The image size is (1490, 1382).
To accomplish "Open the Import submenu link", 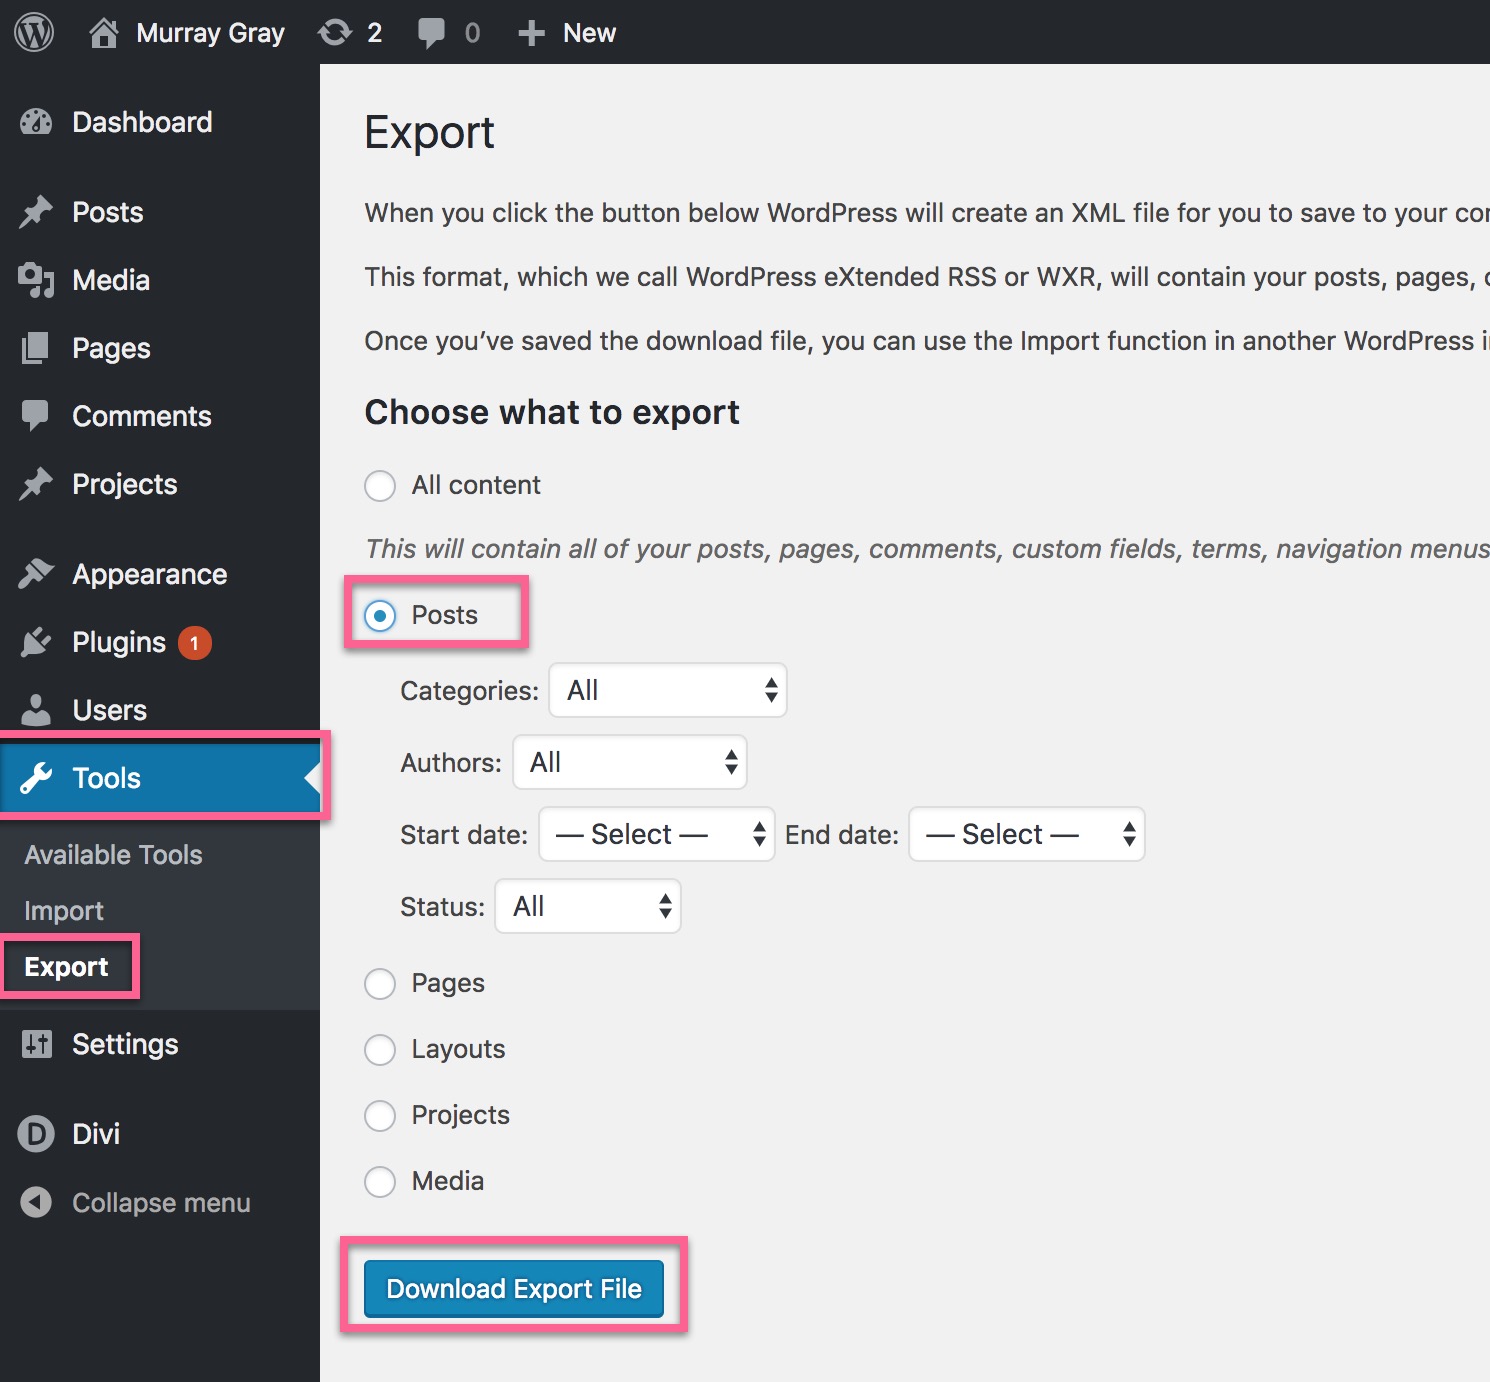I will click(x=64, y=911).
